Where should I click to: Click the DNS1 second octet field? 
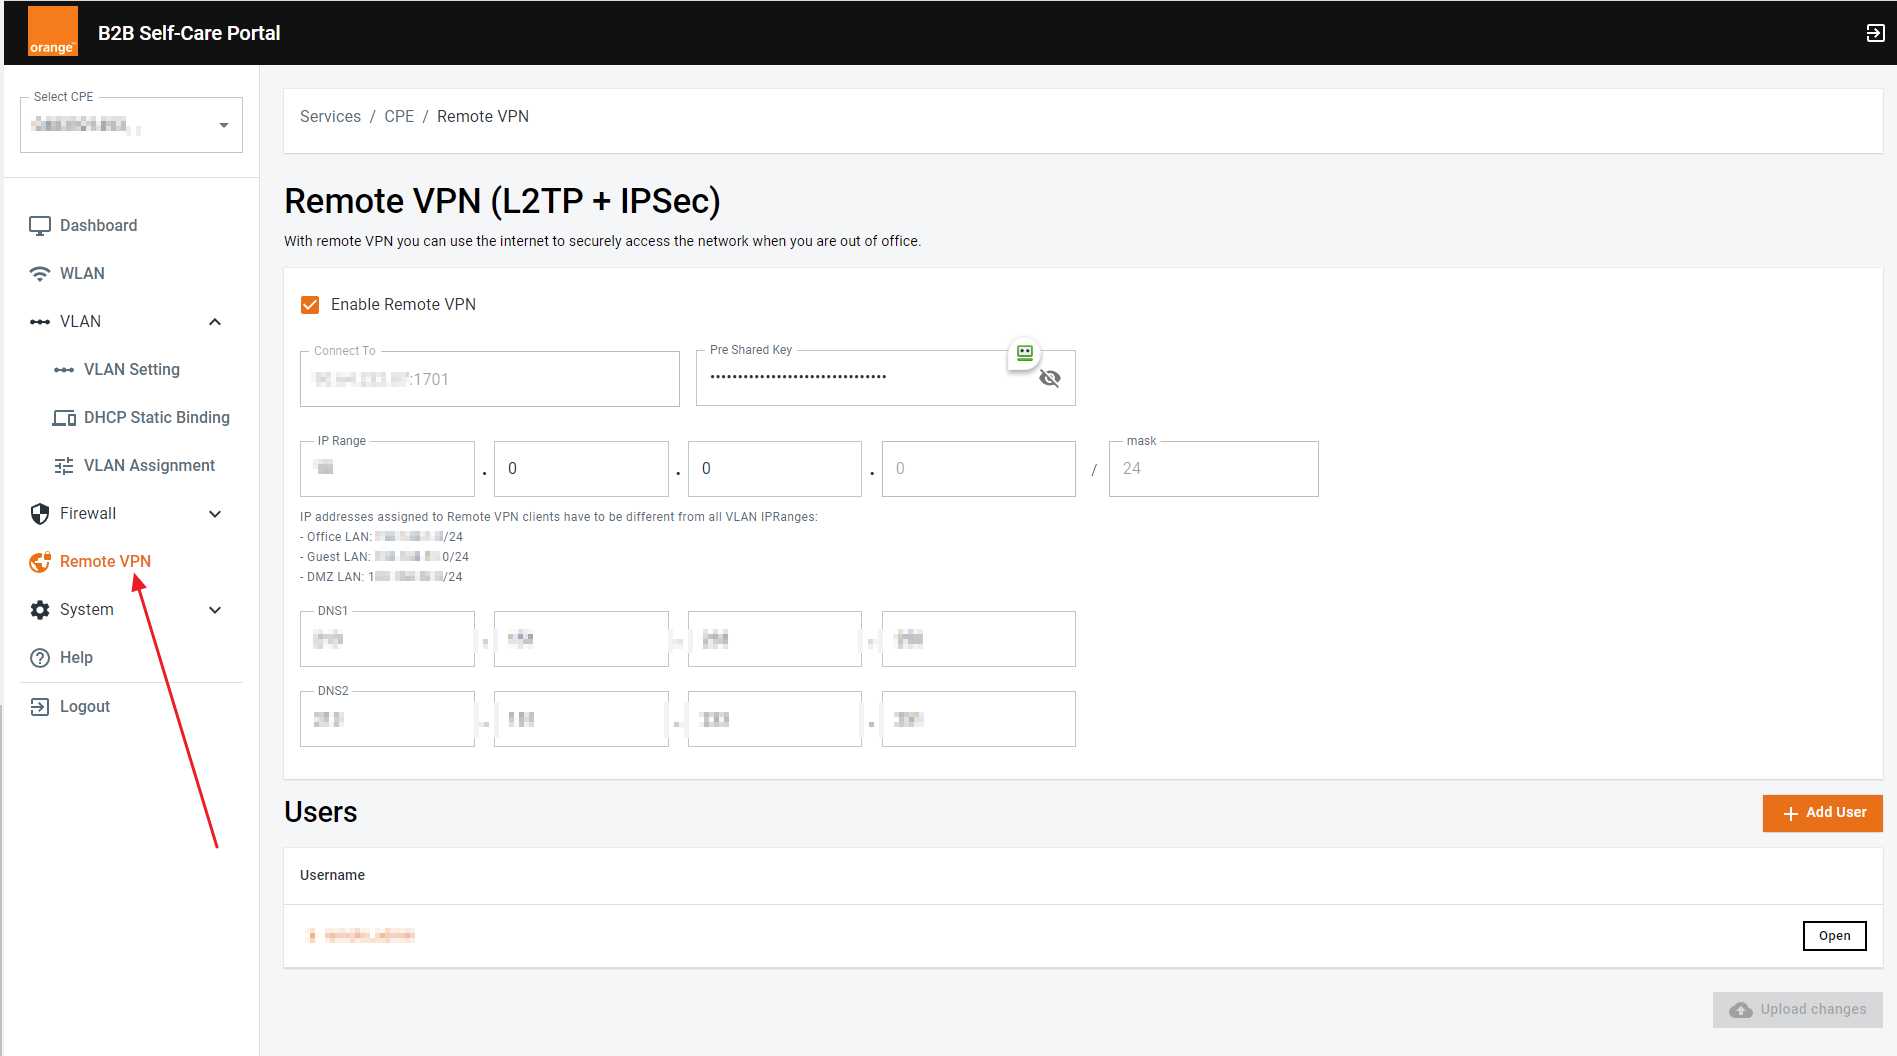(x=581, y=639)
